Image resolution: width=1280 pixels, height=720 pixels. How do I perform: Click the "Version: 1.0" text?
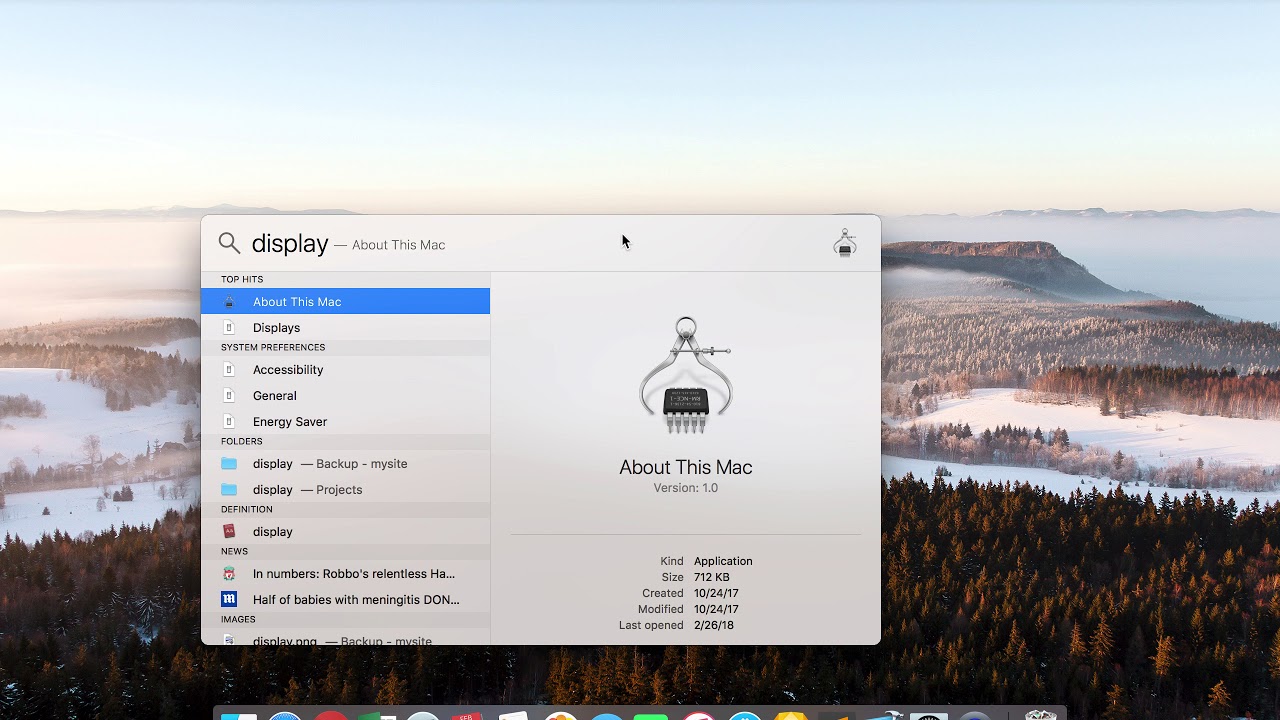686,488
